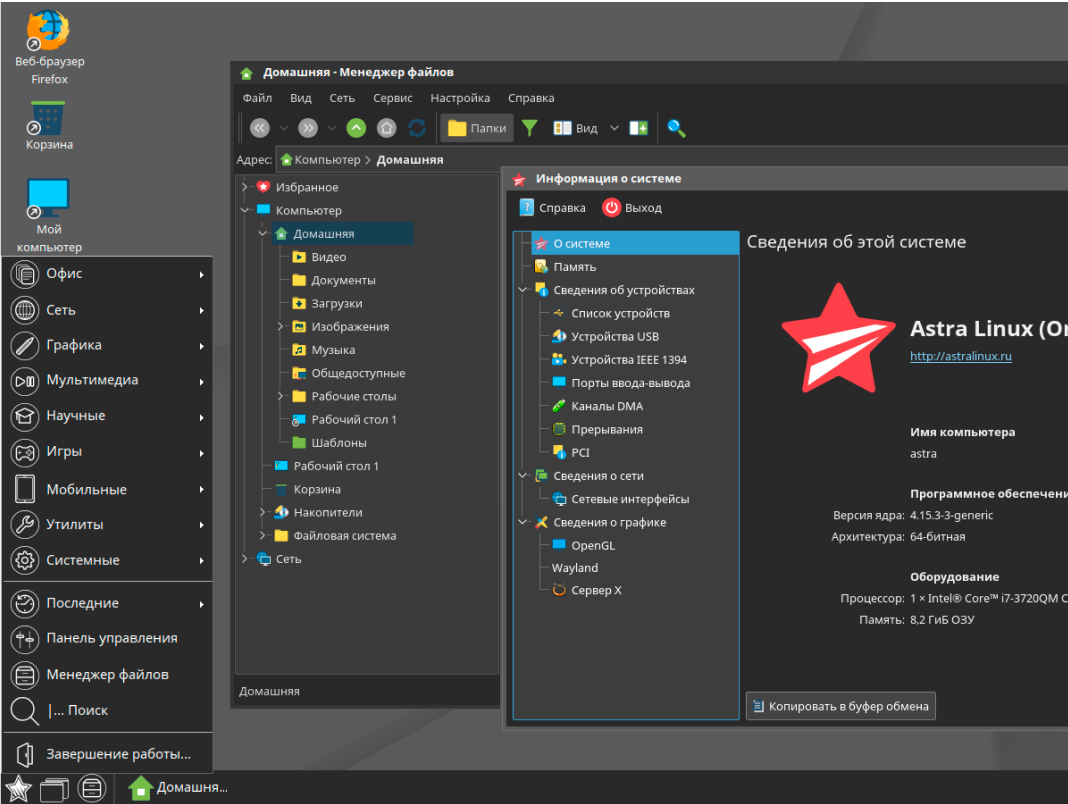
Task: Open the Файл menu
Action: pyautogui.click(x=257, y=98)
